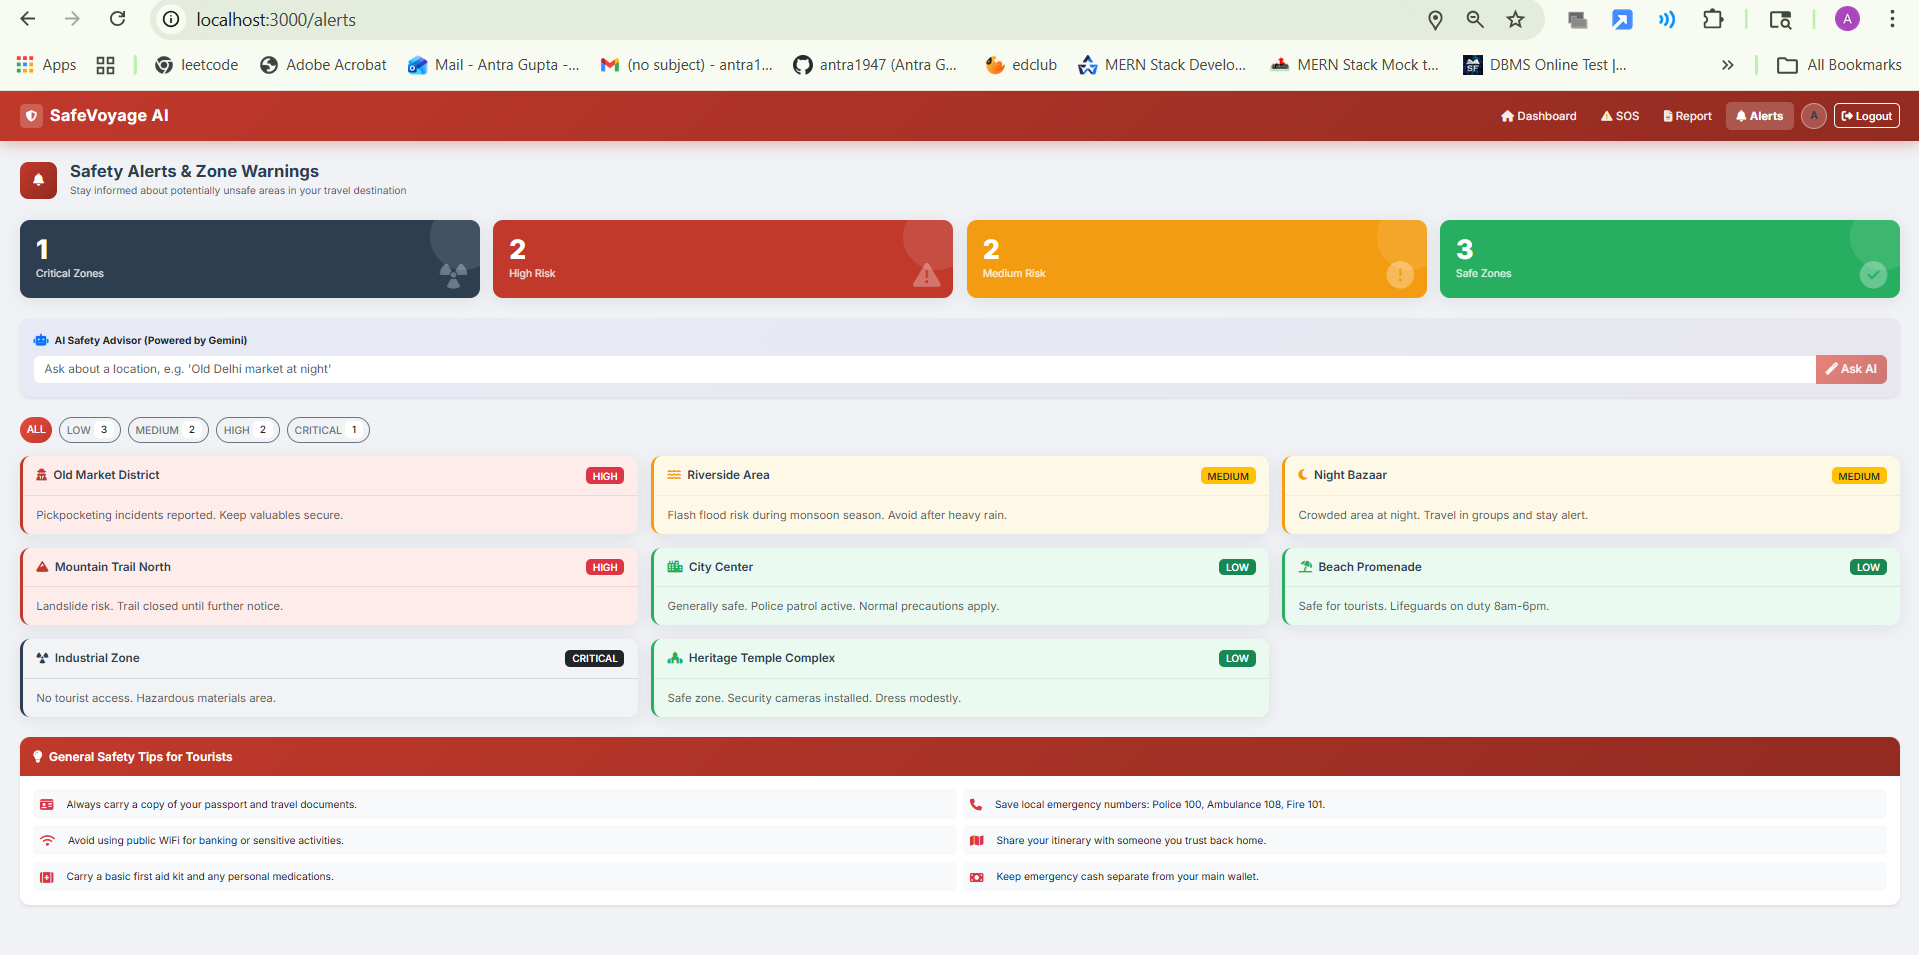Click the first aid kit tip icon
Viewport: 1919px width, 955px height.
point(47,877)
